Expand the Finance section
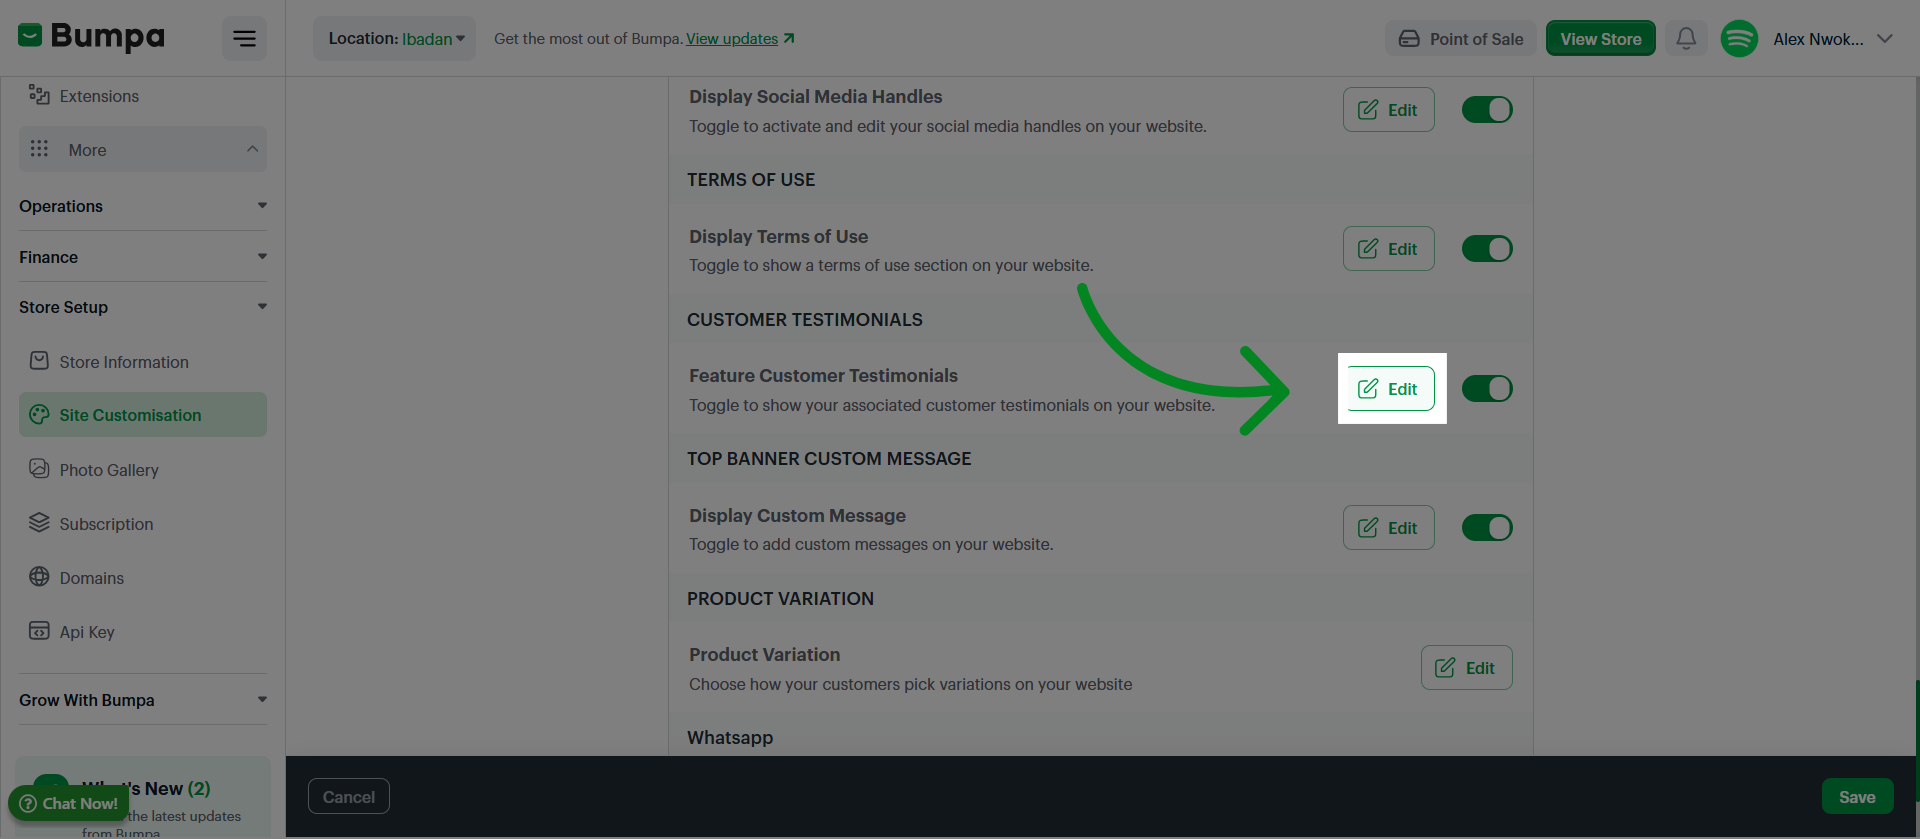Screen dimensions: 1920x839 pos(143,257)
